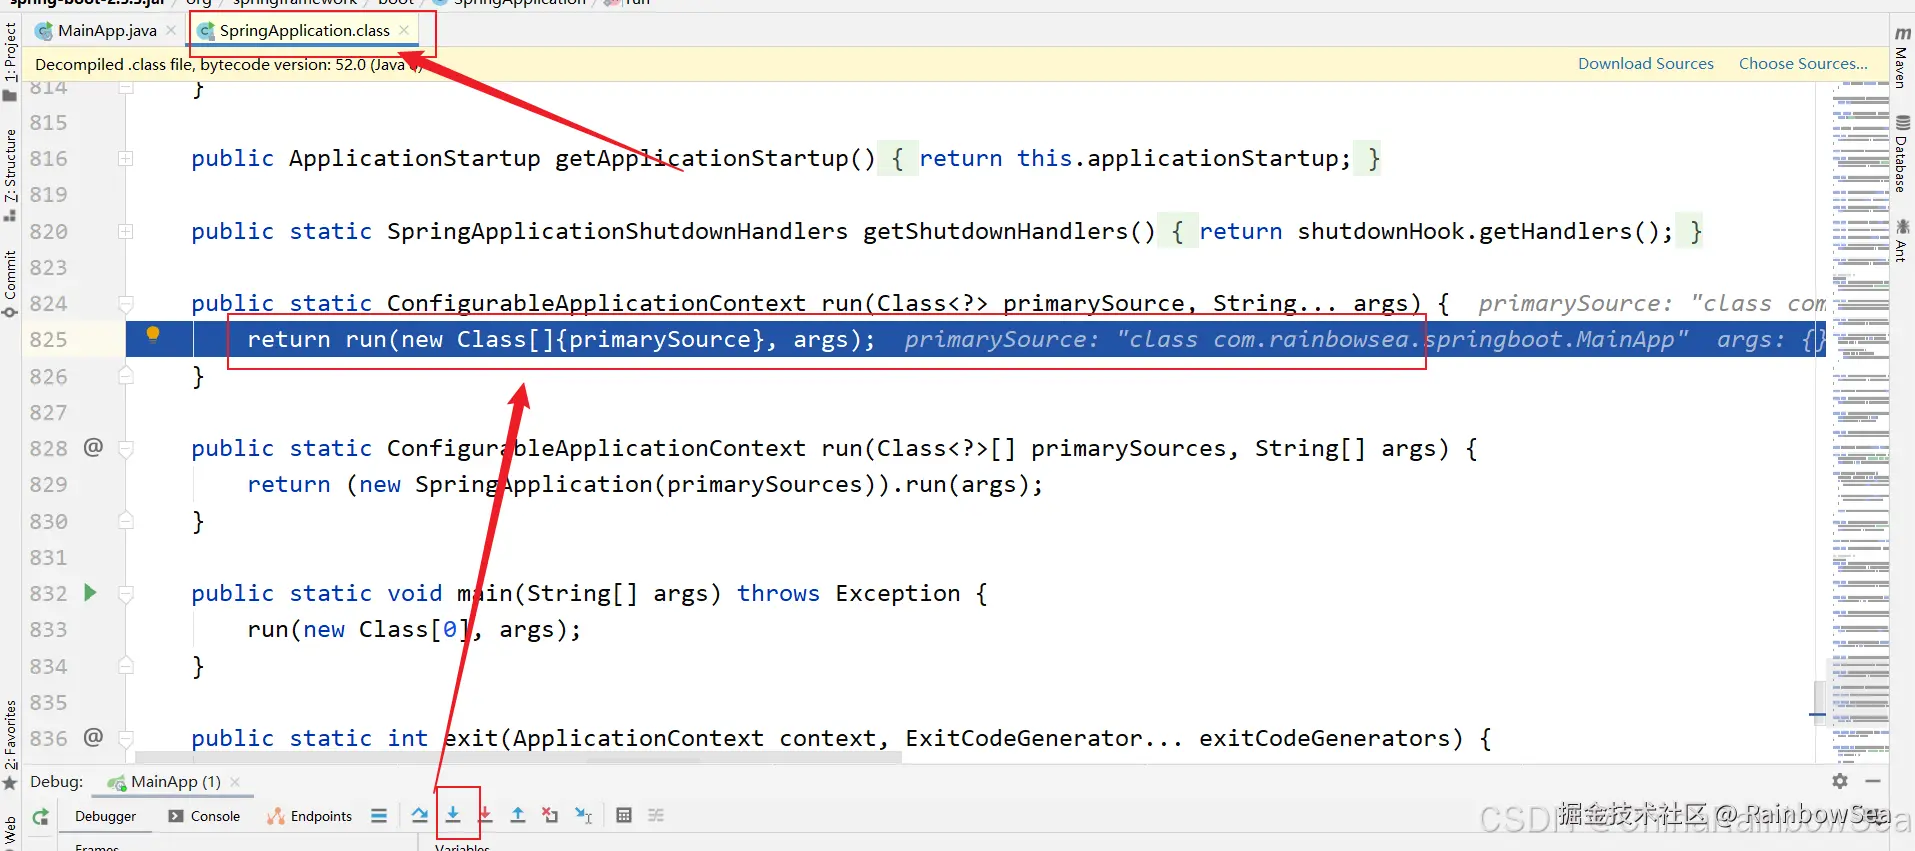Click the Run to Cursor icon
1915x851 pixels.
(x=584, y=815)
